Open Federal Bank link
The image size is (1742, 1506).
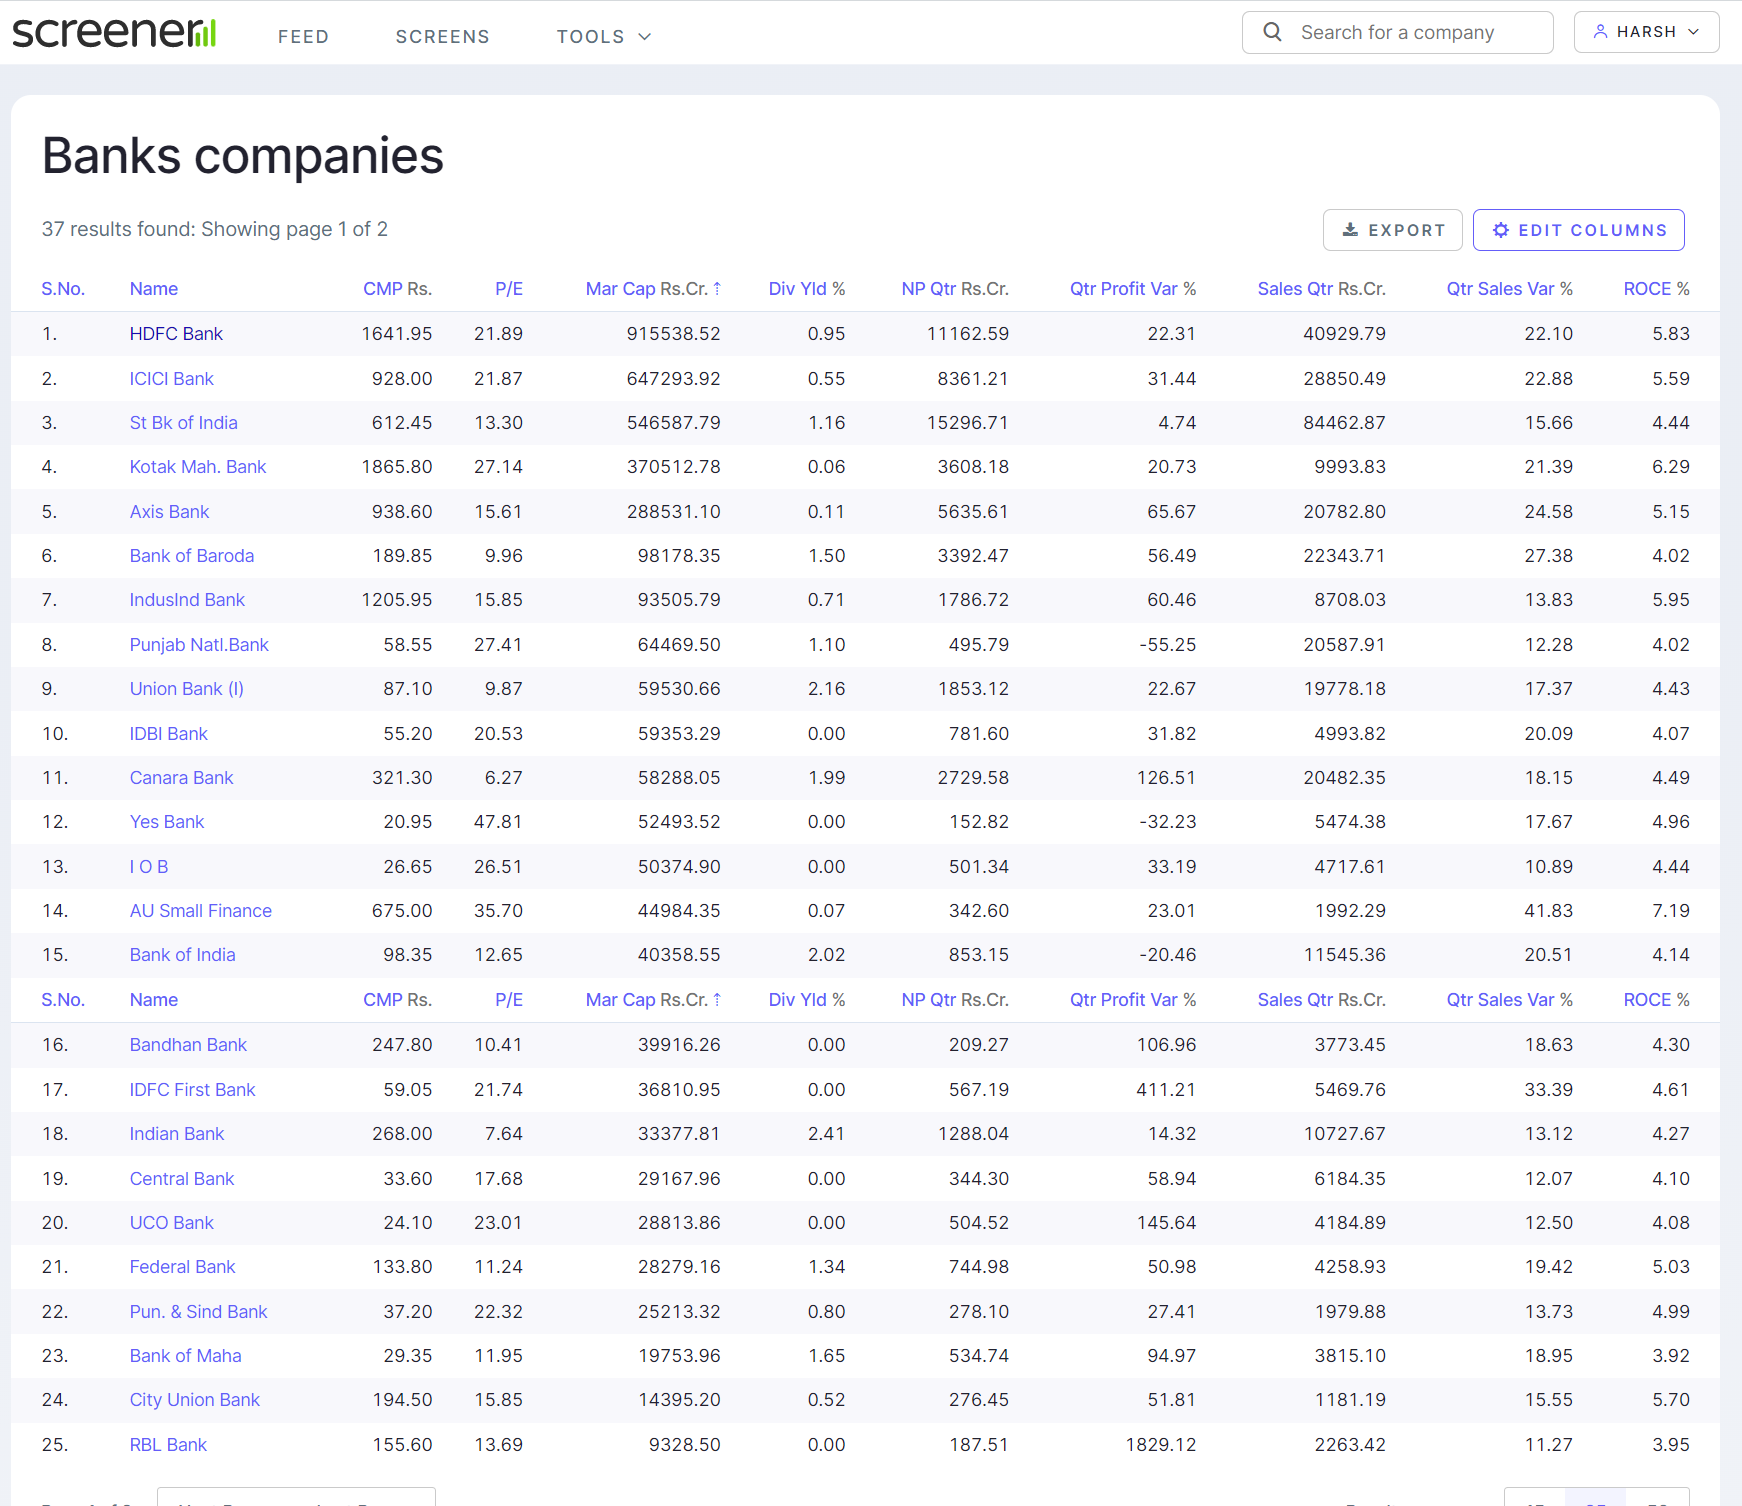tap(183, 1267)
